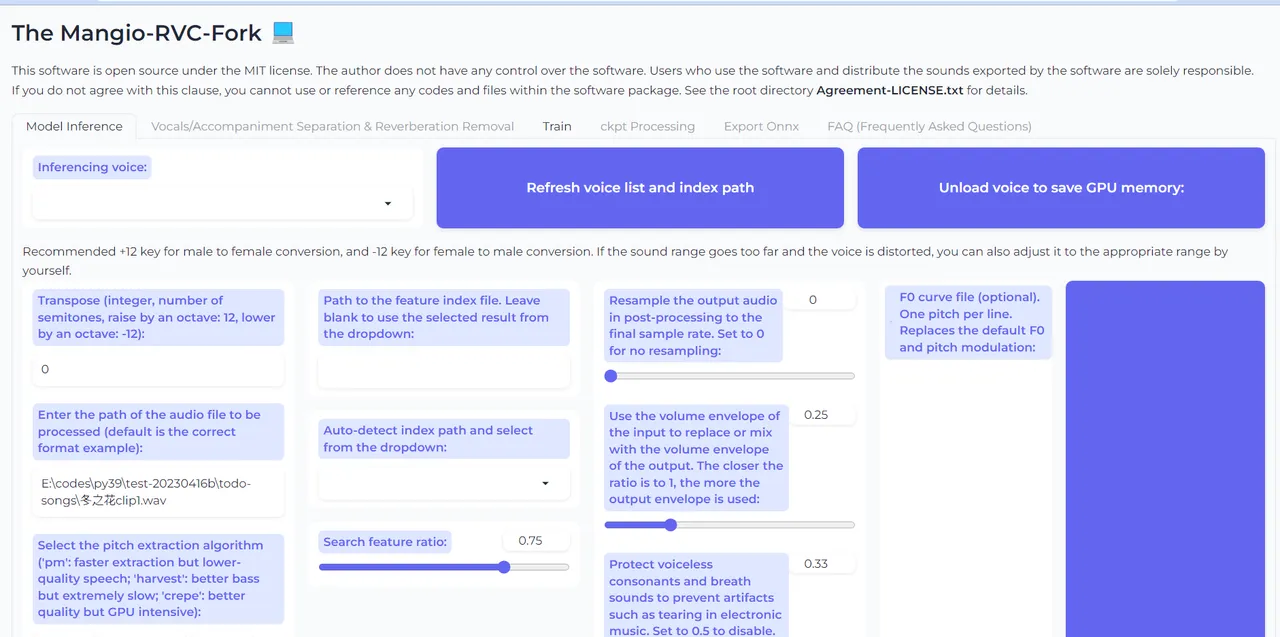
Task: Click the F0 curve file upload area
Action: 1165,458
